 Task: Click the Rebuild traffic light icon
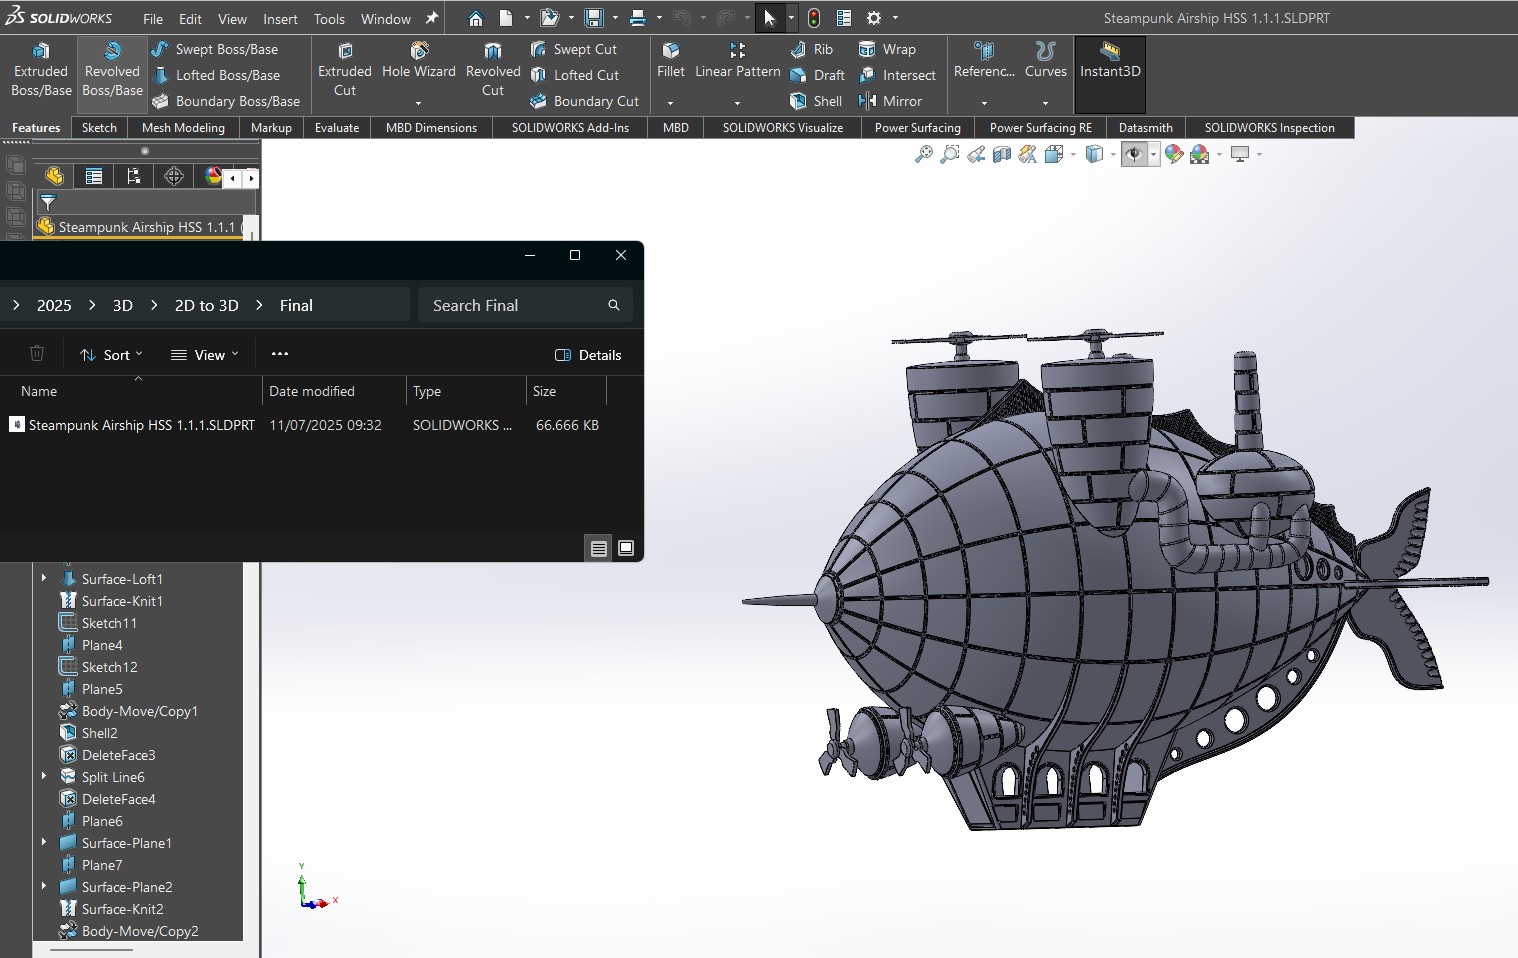point(814,18)
